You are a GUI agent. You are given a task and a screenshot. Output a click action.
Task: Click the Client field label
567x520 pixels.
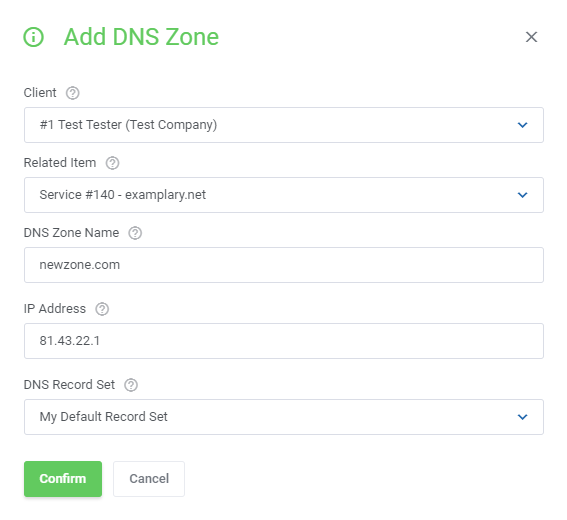pyautogui.click(x=40, y=93)
